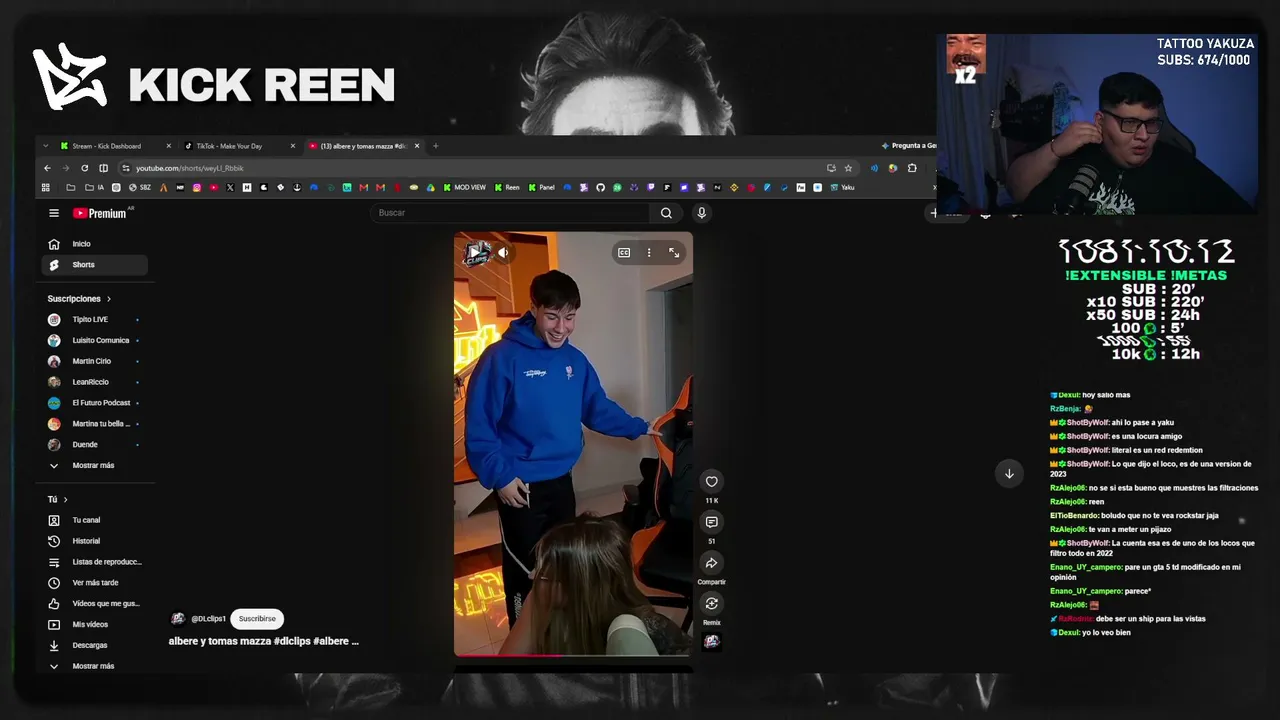This screenshot has width=1280, height=720.
Task: Open the sound source icon below Remix
Action: pos(711,642)
